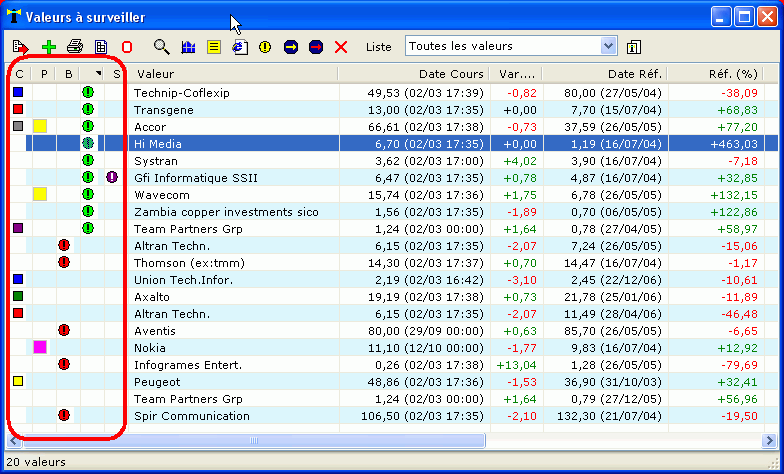784x474 pixels.
Task: Click yellow P square on Wavecom row
Action: pos(40,194)
